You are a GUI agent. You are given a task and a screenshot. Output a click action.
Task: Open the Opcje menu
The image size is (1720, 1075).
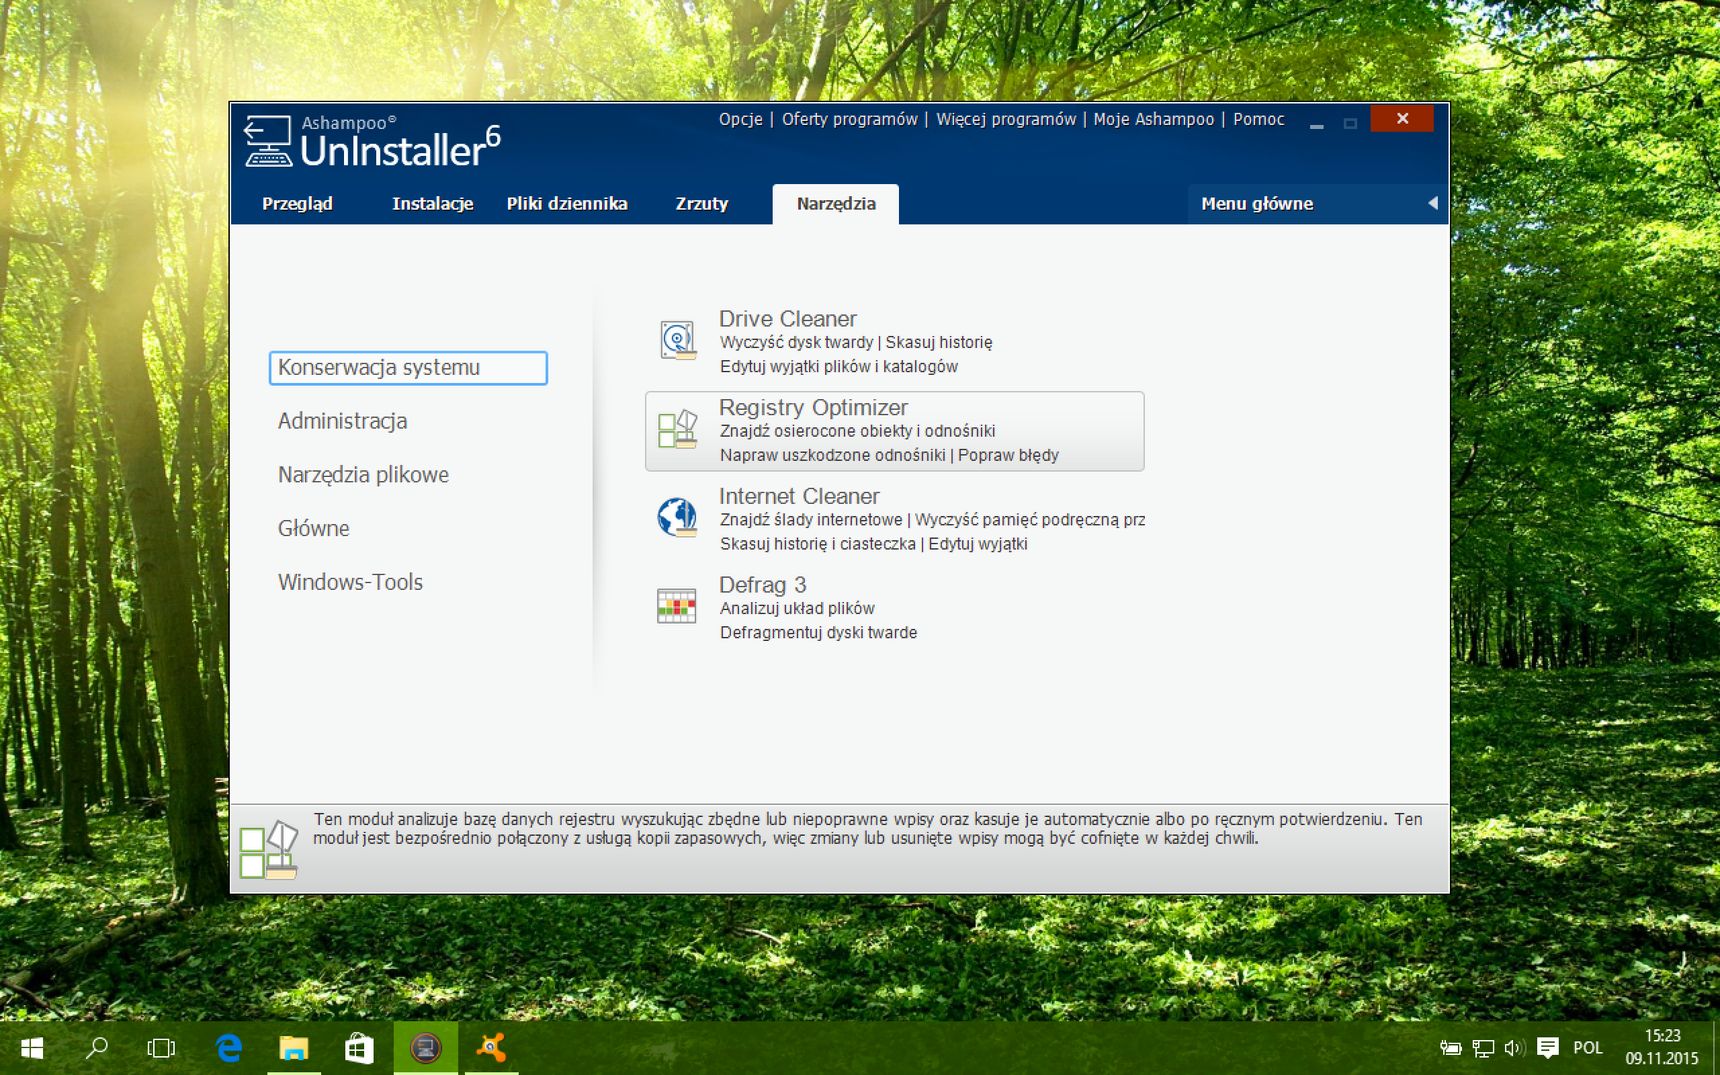point(740,119)
